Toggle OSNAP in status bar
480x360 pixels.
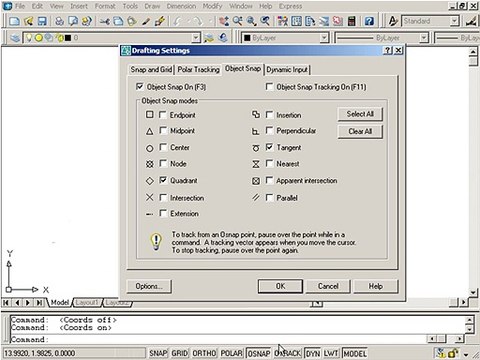click(259, 353)
